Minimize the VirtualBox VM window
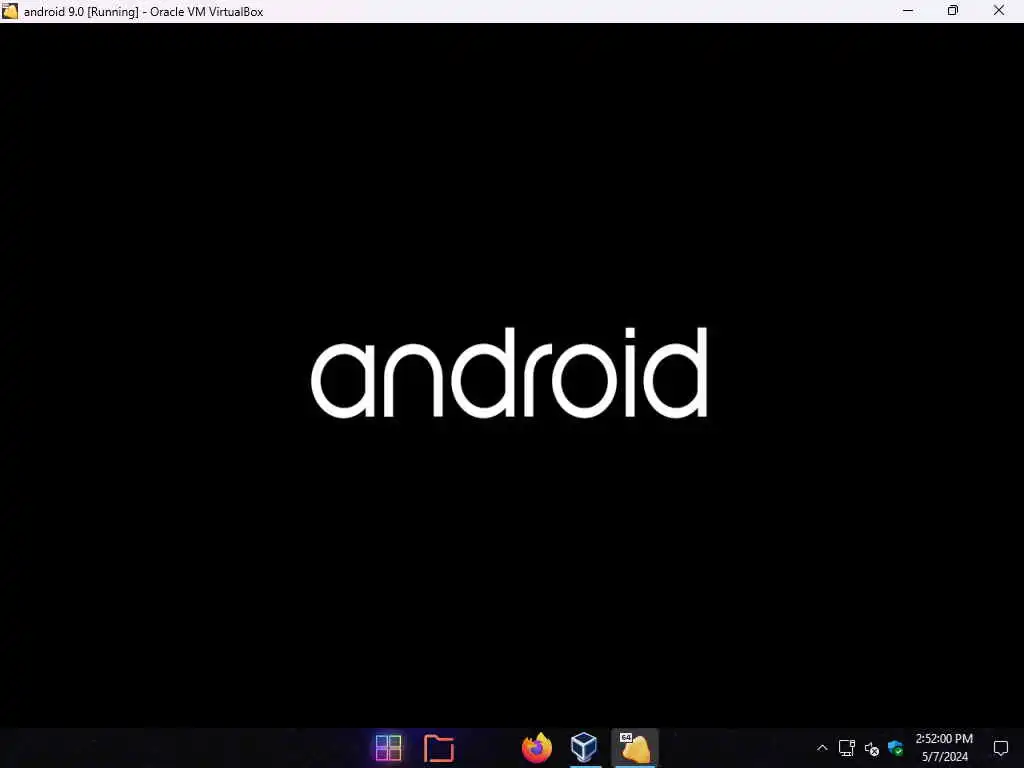Screen dimensions: 1024x768 [908, 10]
